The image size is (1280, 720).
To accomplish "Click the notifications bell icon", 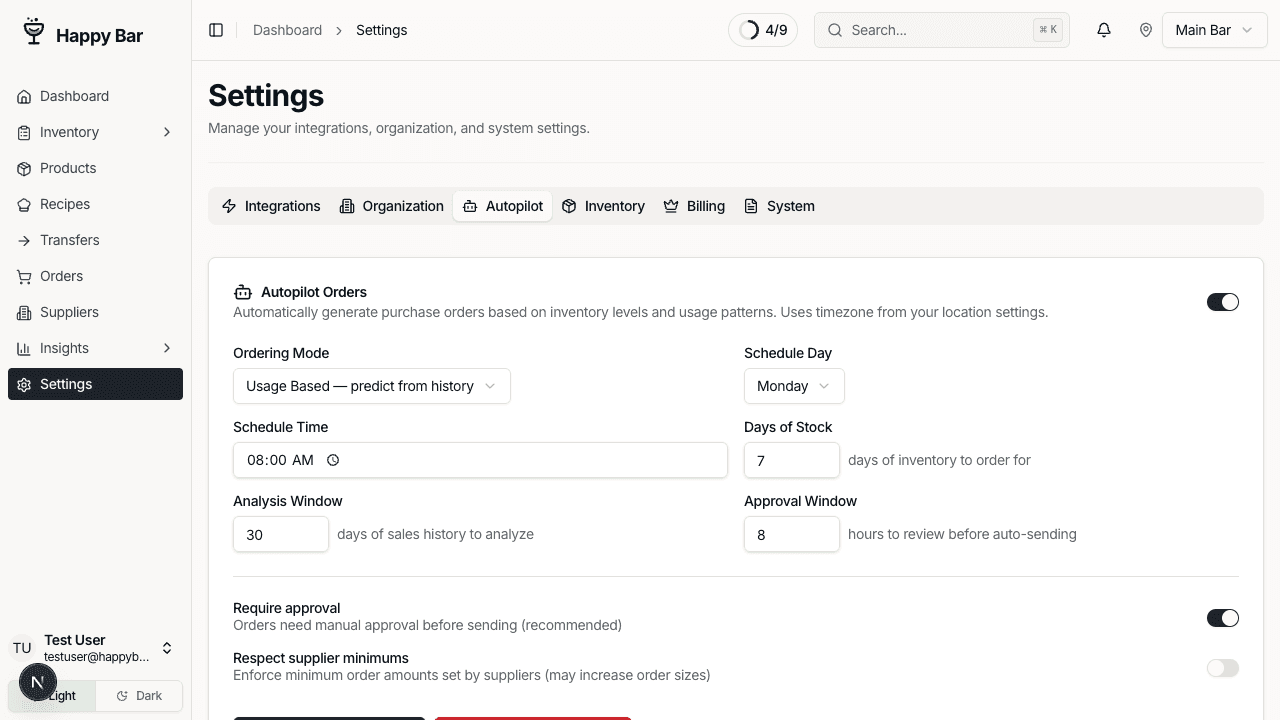I will 1103,30.
